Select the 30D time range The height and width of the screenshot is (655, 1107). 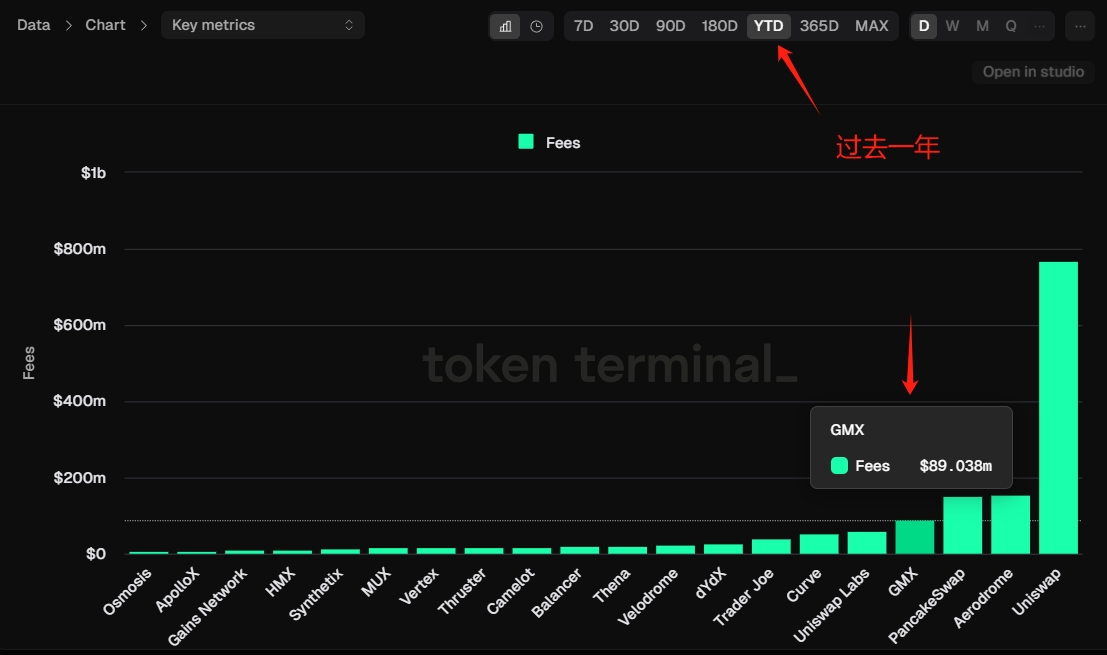(x=624, y=26)
